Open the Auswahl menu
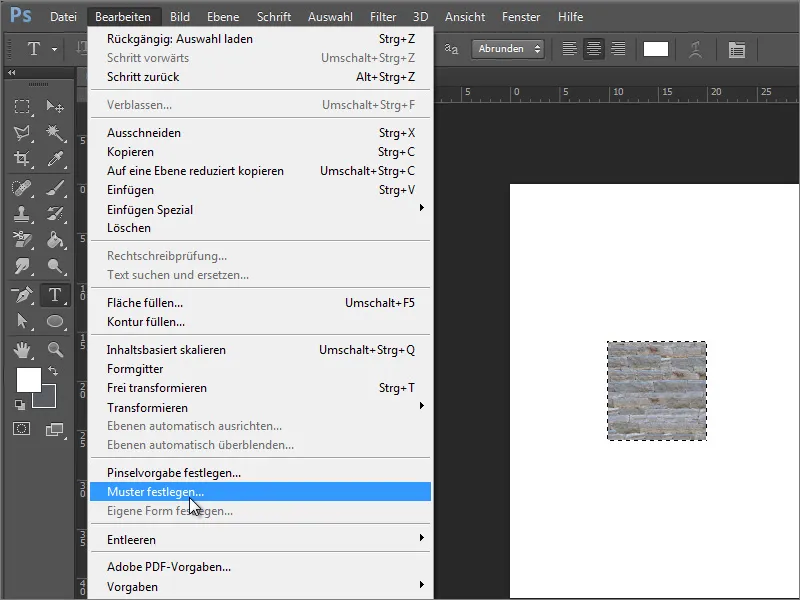The height and width of the screenshot is (600, 800). (x=330, y=17)
